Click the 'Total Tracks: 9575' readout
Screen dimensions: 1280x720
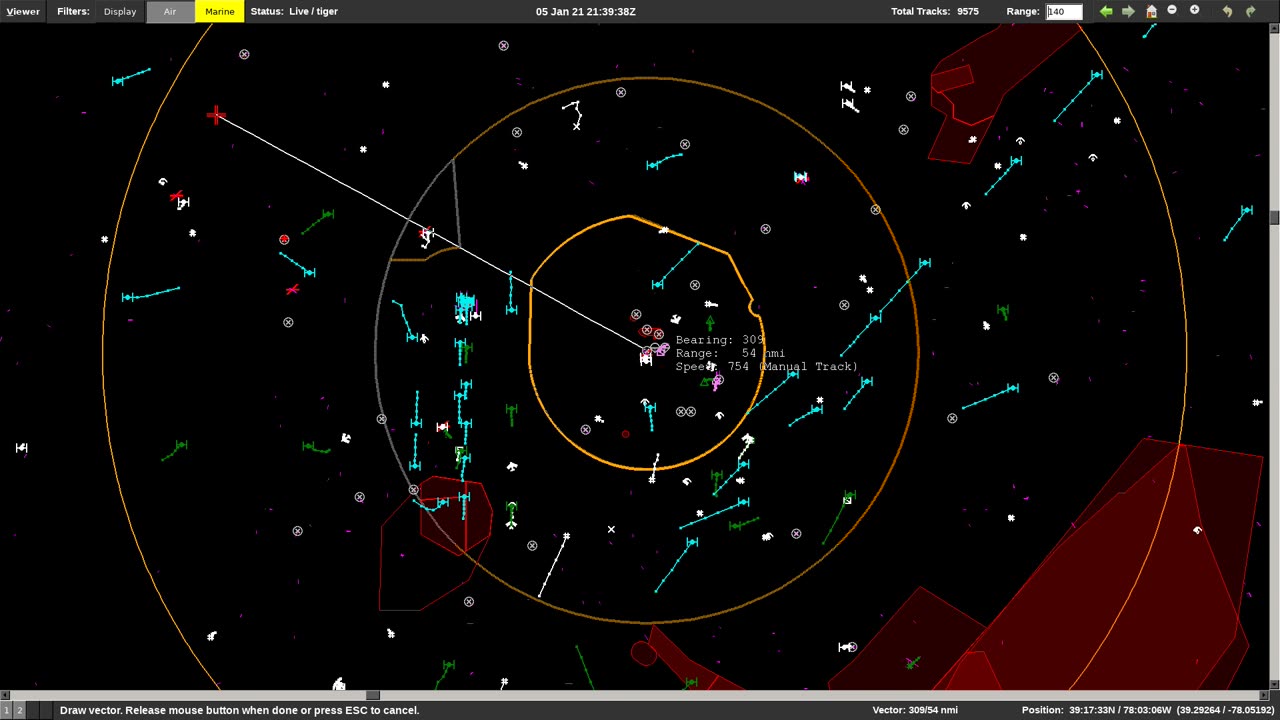point(935,12)
